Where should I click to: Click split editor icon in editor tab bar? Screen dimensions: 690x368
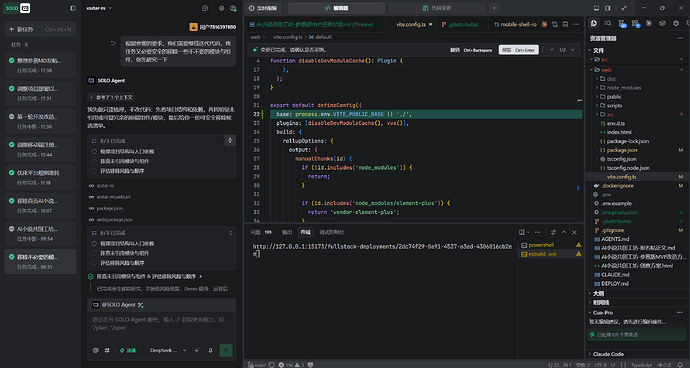[565, 25]
